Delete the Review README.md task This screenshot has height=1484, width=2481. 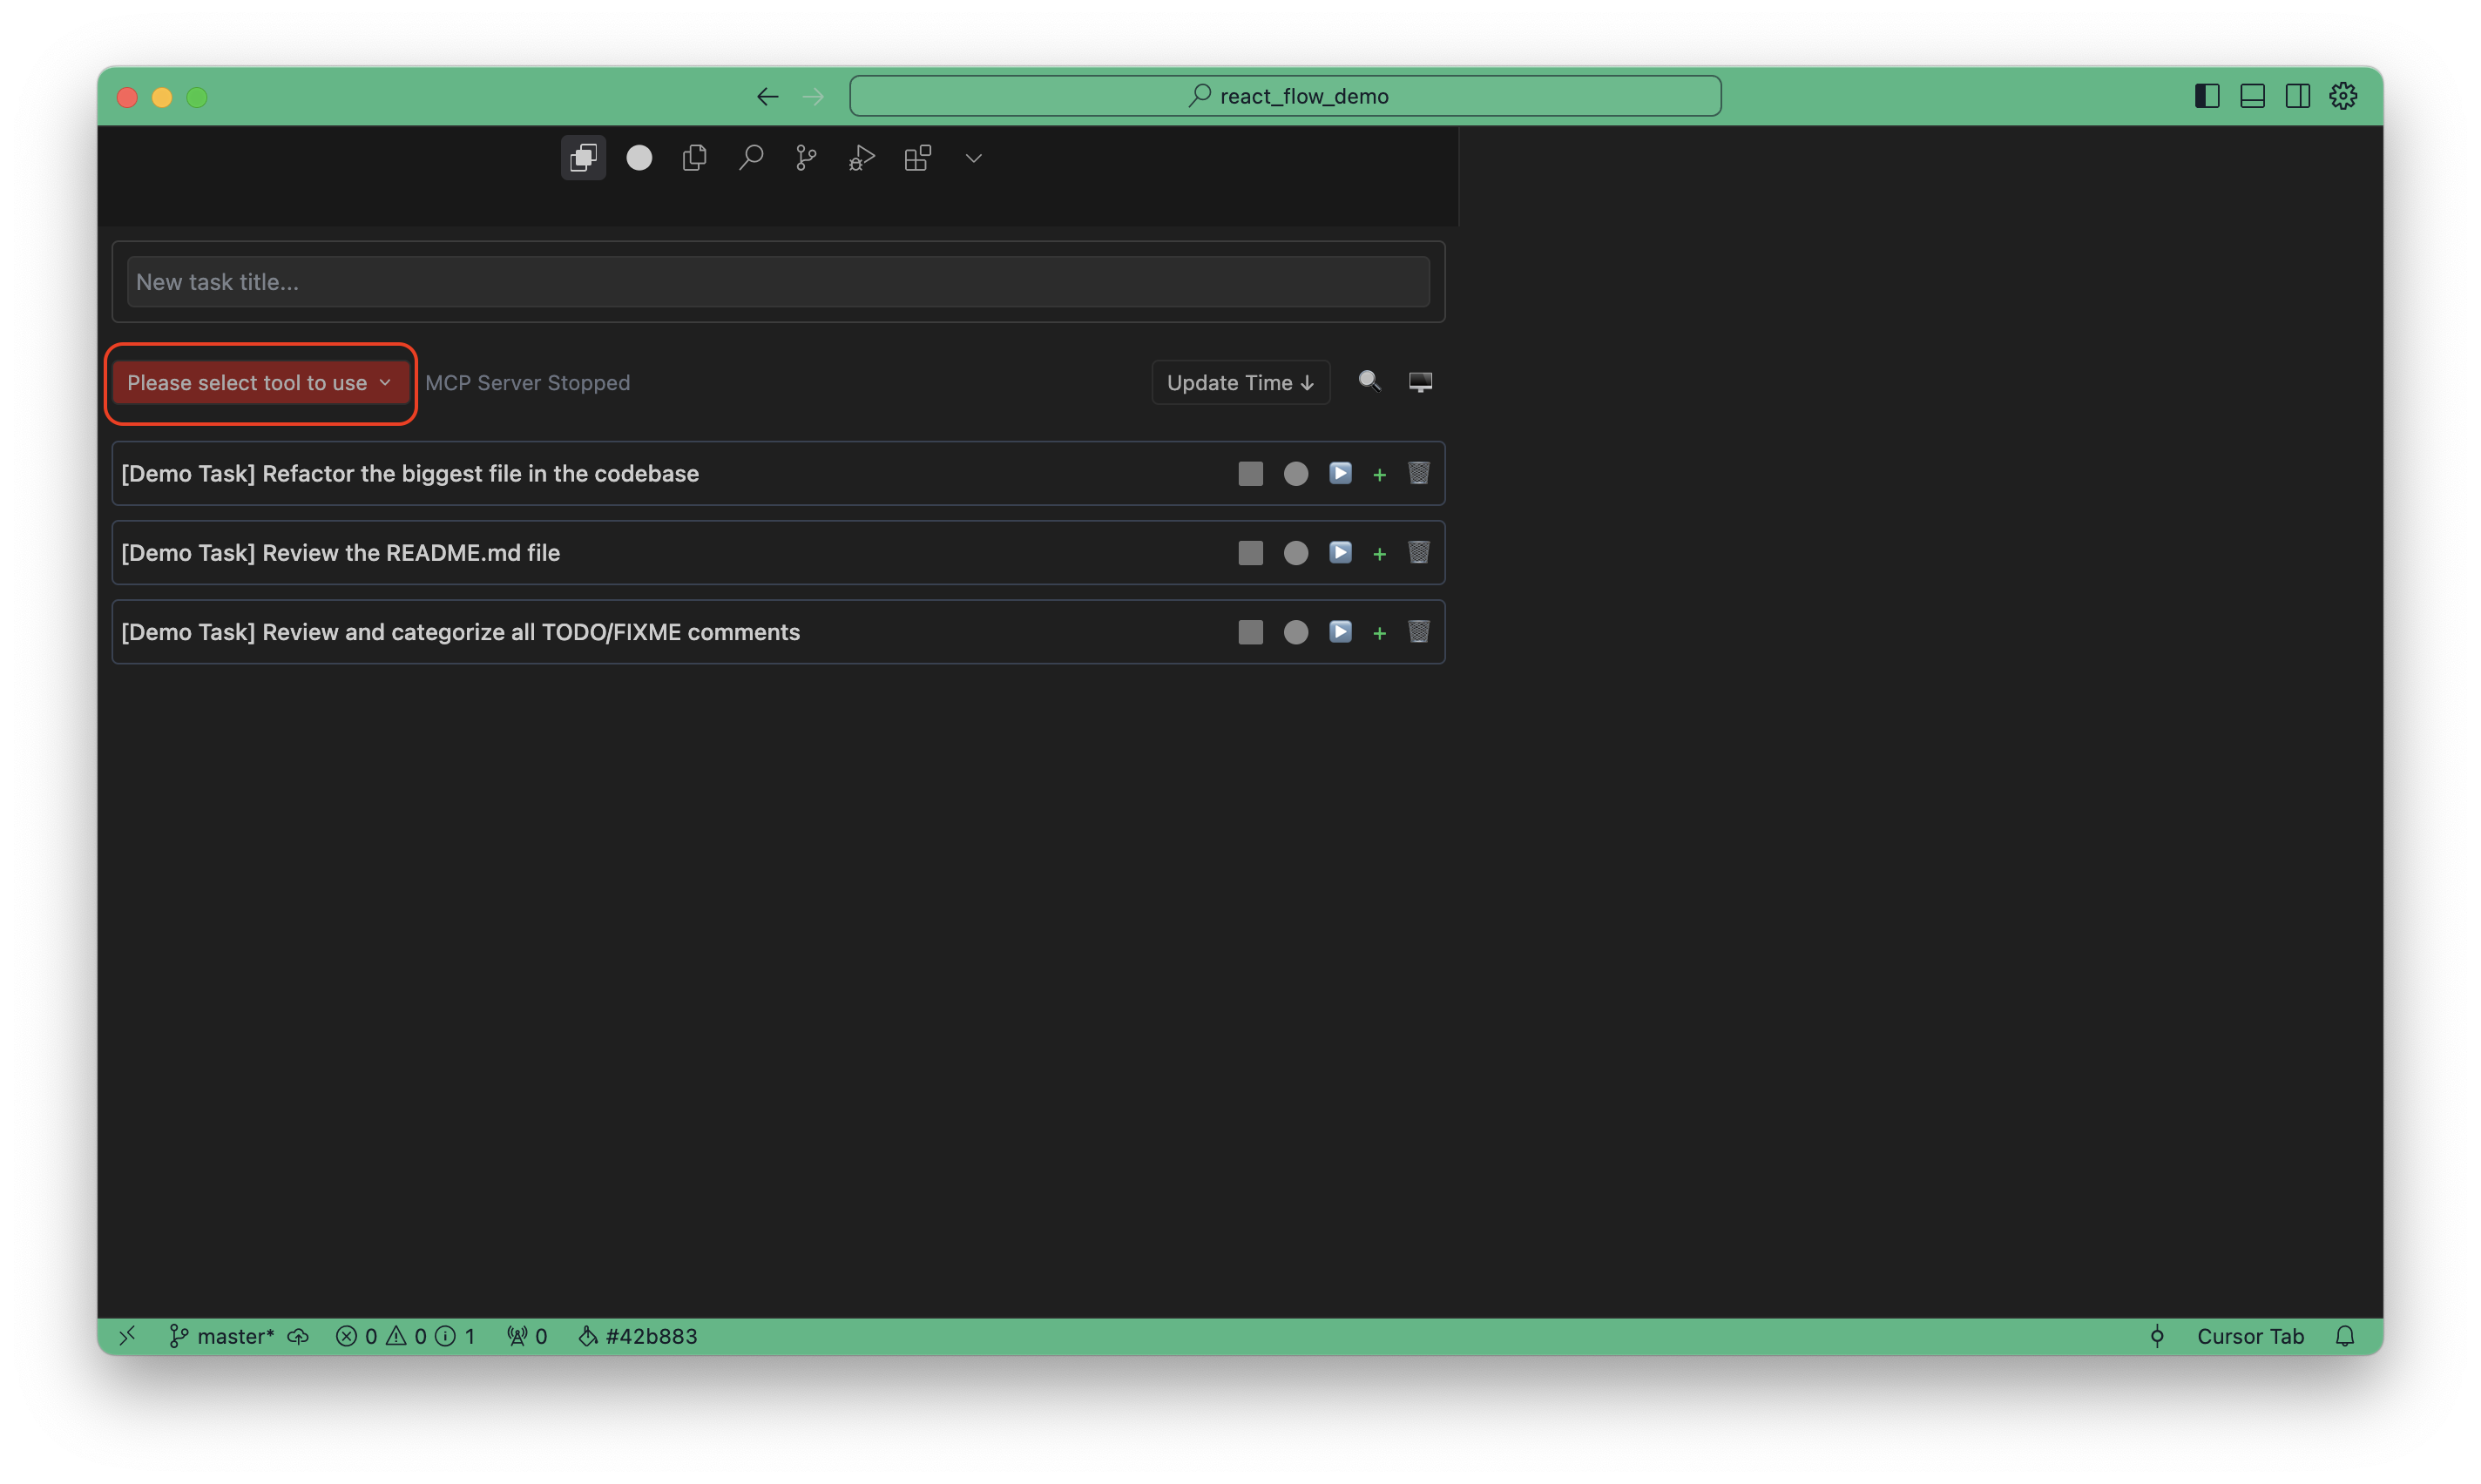click(1418, 552)
